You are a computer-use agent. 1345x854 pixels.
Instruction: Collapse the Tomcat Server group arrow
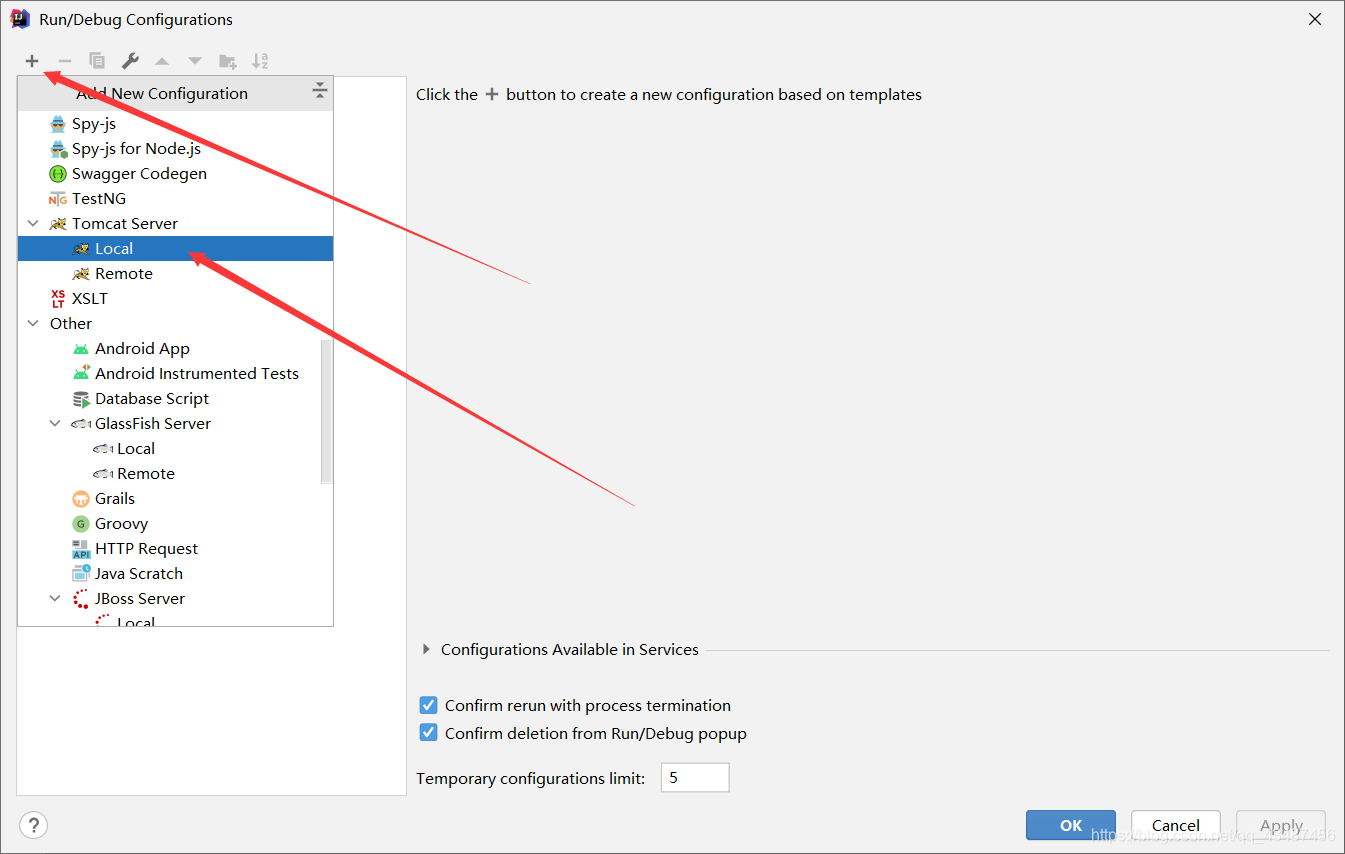pyautogui.click(x=33, y=224)
